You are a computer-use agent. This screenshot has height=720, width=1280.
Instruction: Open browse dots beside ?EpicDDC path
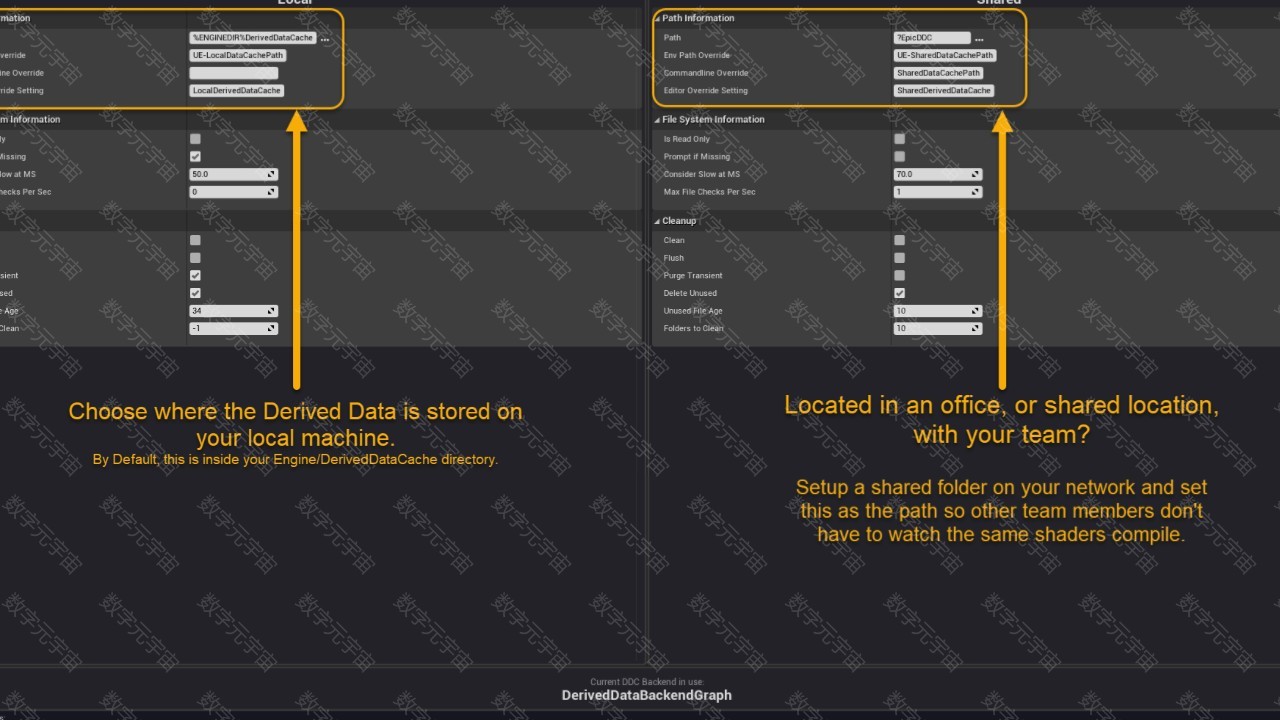(979, 38)
